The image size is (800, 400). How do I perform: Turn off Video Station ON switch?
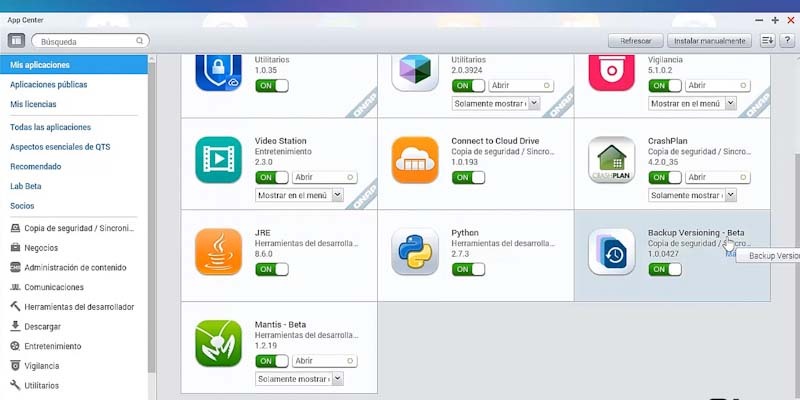click(x=272, y=178)
